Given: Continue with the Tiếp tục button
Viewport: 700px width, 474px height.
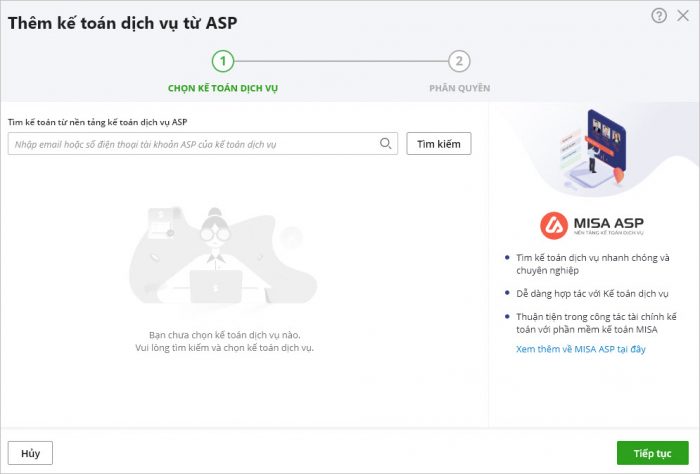Looking at the screenshot, I should click(x=652, y=453).
